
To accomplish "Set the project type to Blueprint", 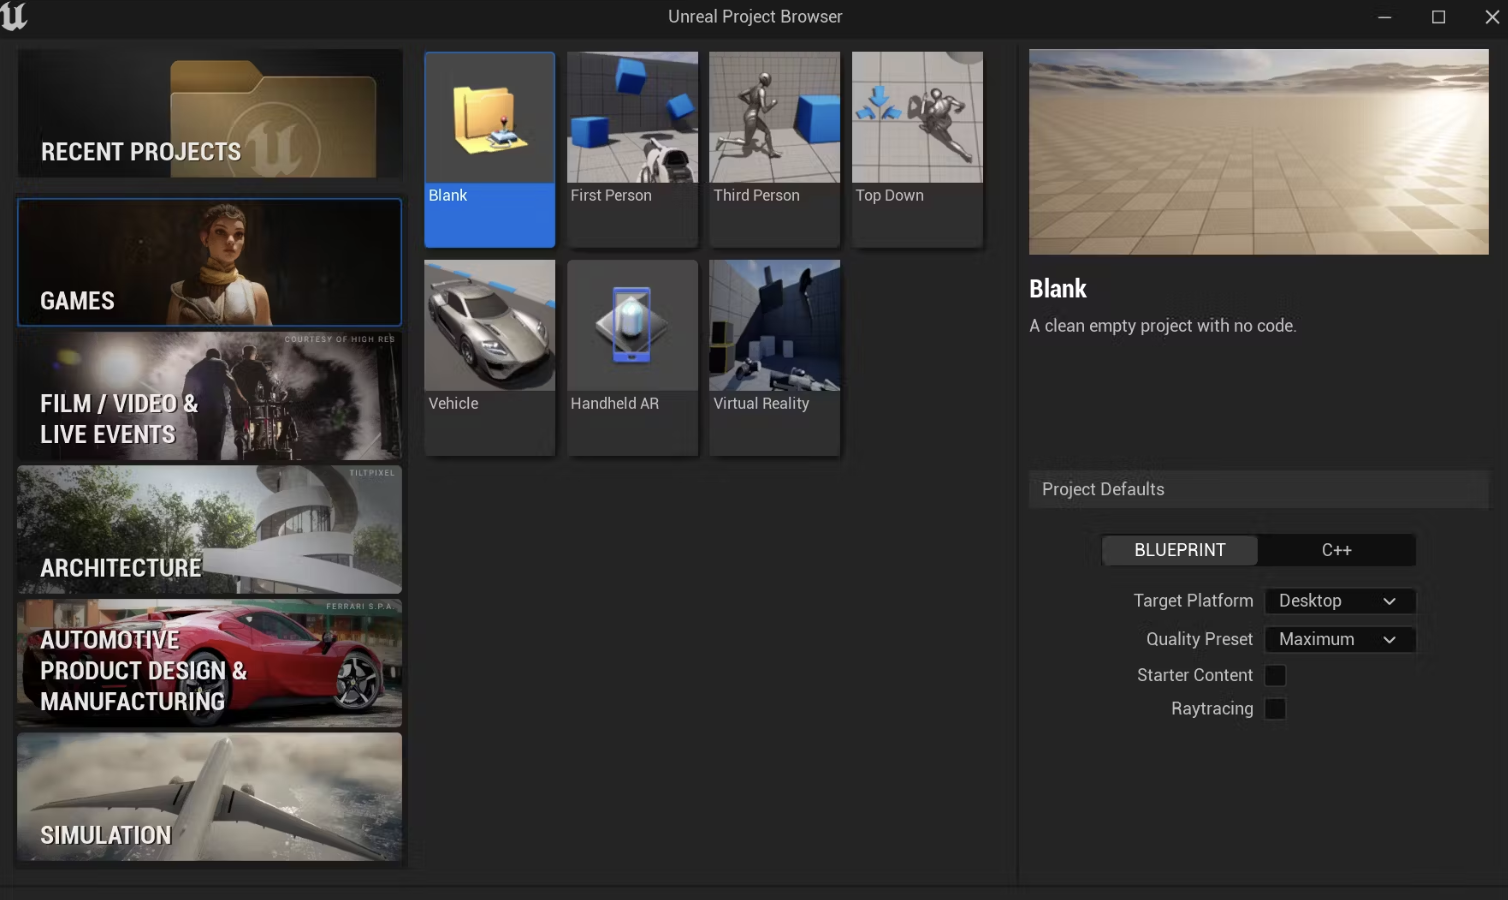I will coord(1180,550).
